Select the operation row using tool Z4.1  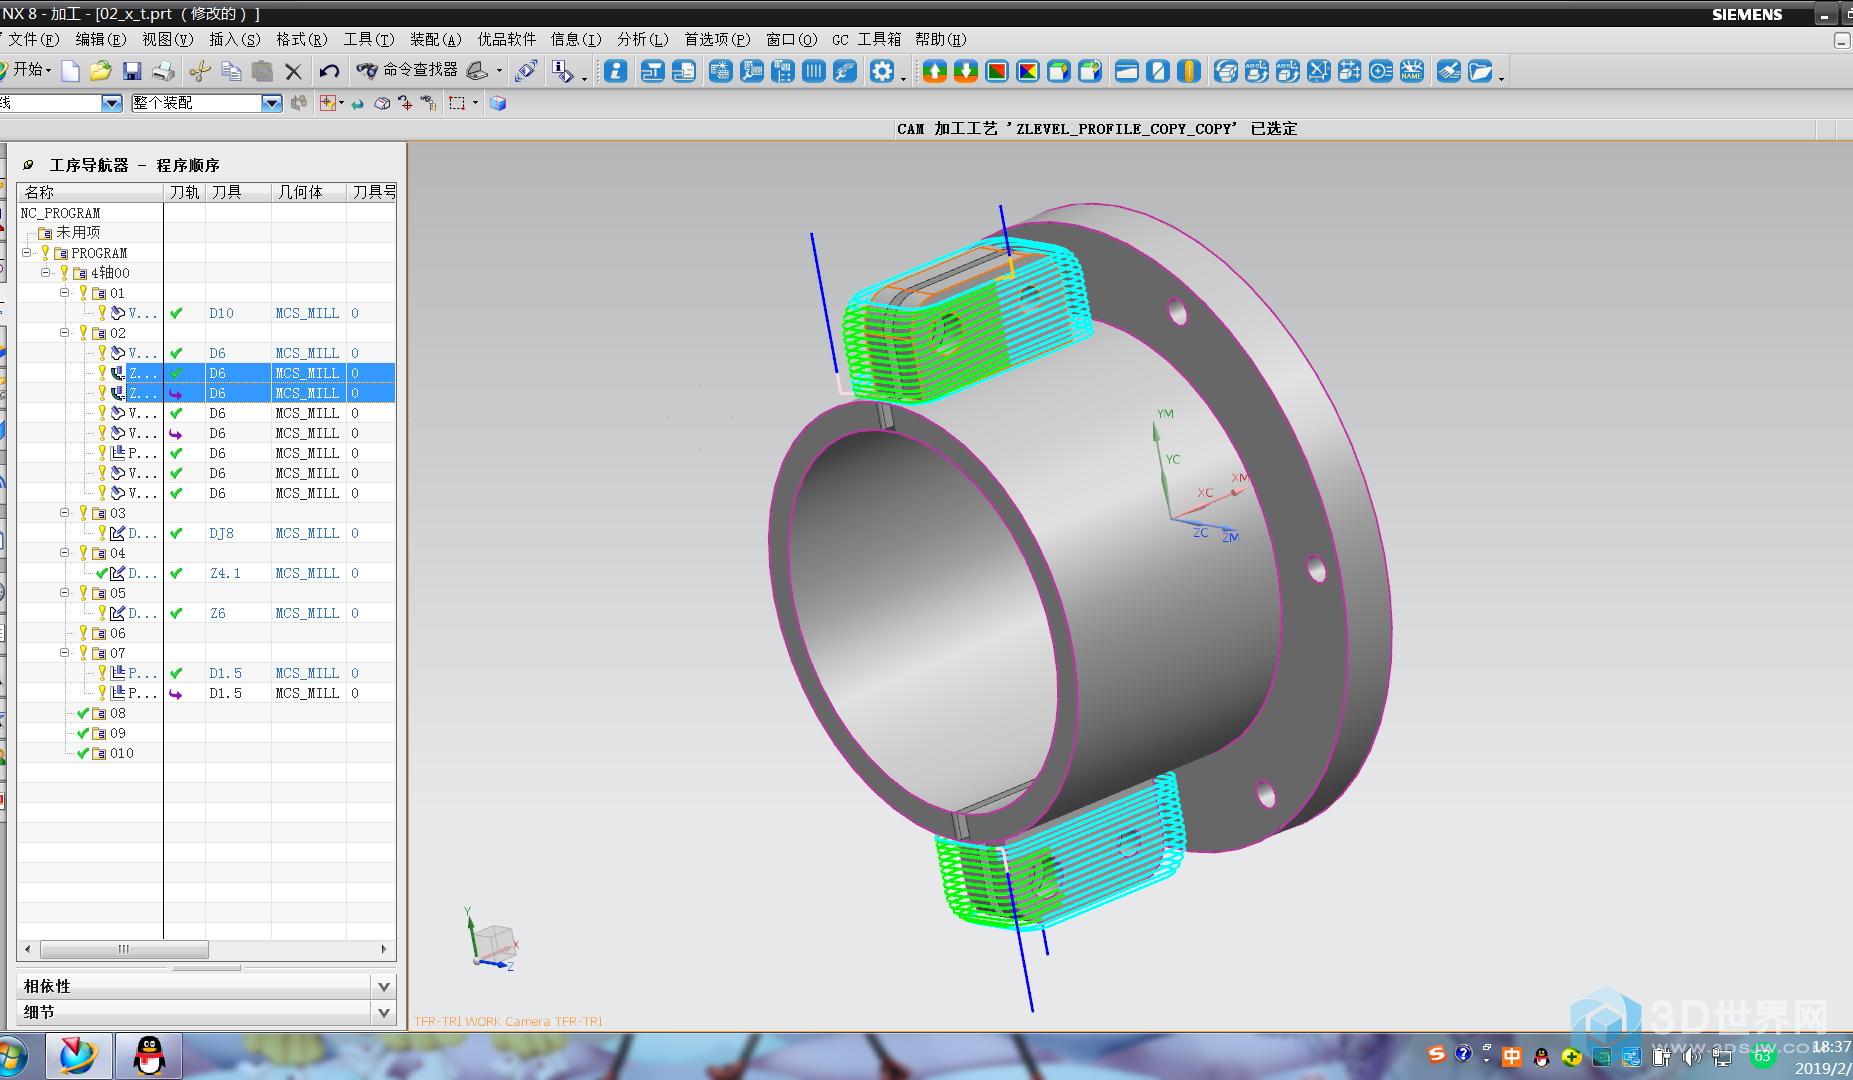click(x=207, y=573)
